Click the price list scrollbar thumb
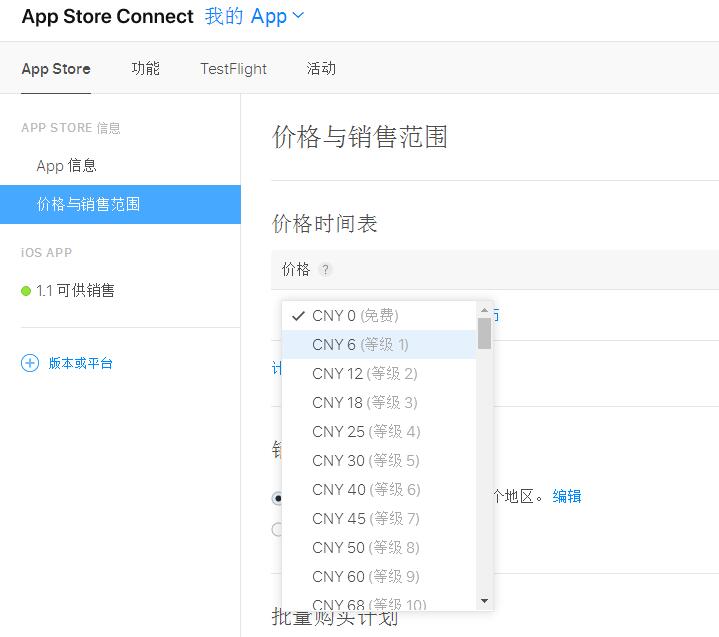 [485, 333]
